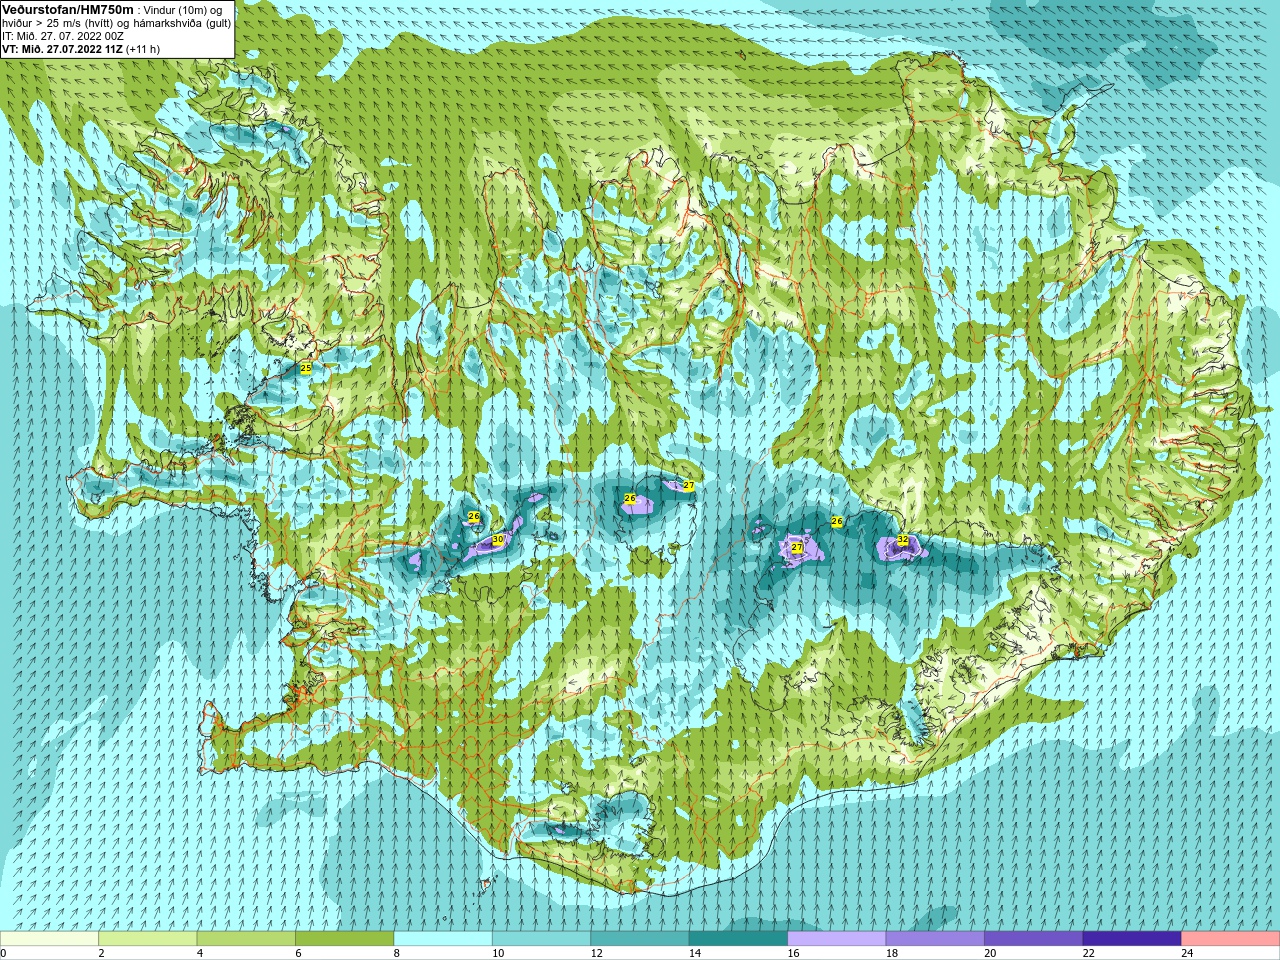Viewport: 1280px width, 960px height.
Task: Click the pale yellow 0–2 legend swatch
Action: (x=49, y=939)
